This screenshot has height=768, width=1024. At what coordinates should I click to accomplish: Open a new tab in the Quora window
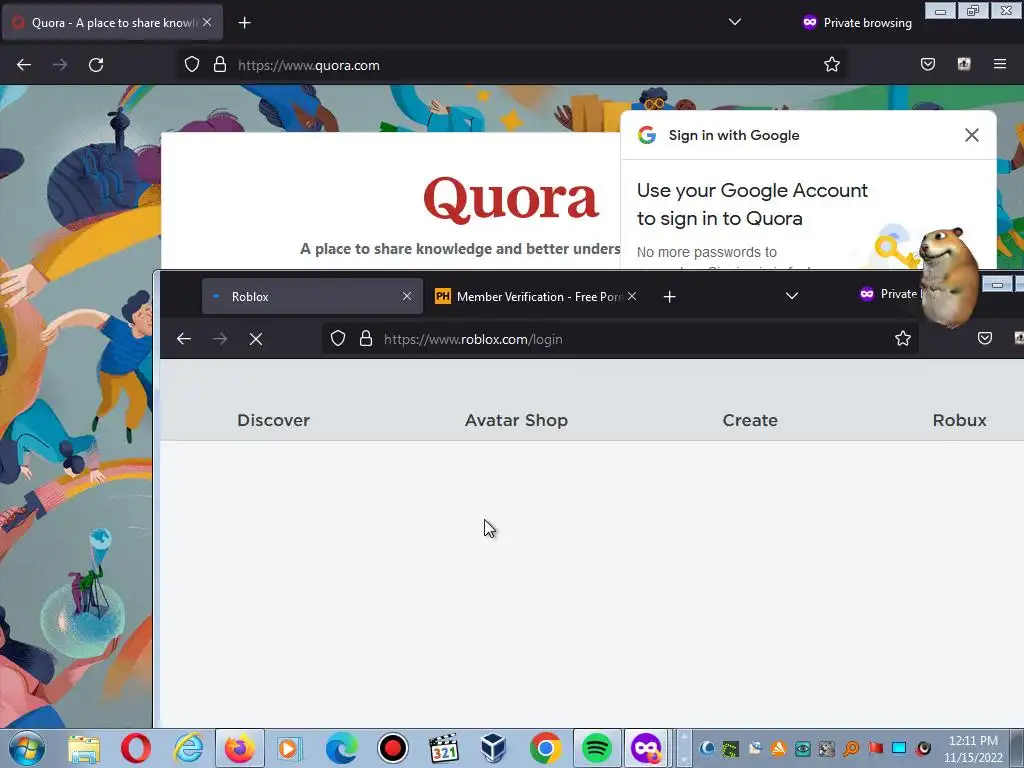coord(244,23)
